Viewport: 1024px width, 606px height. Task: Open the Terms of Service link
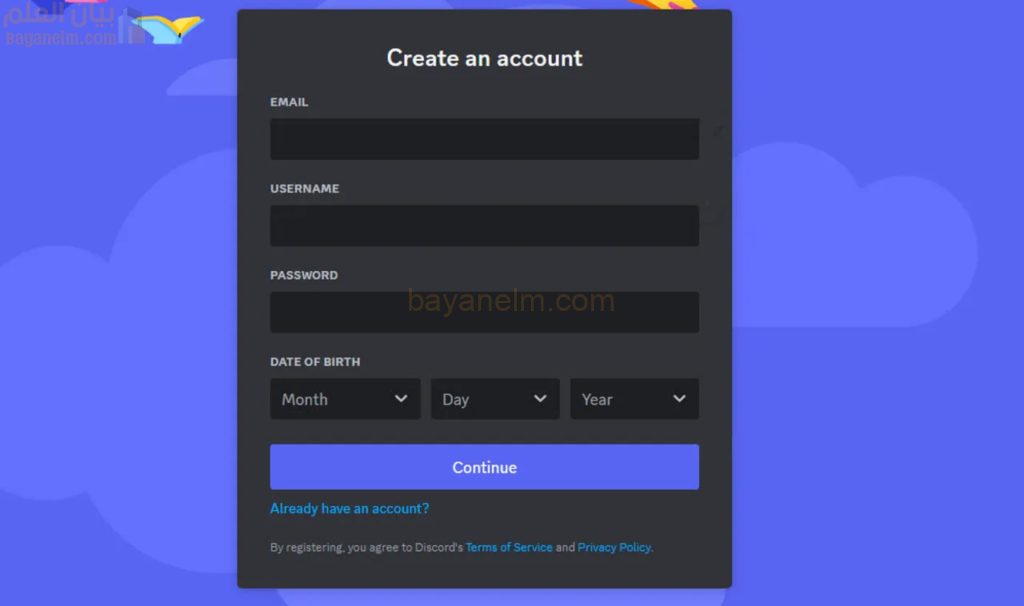[509, 547]
